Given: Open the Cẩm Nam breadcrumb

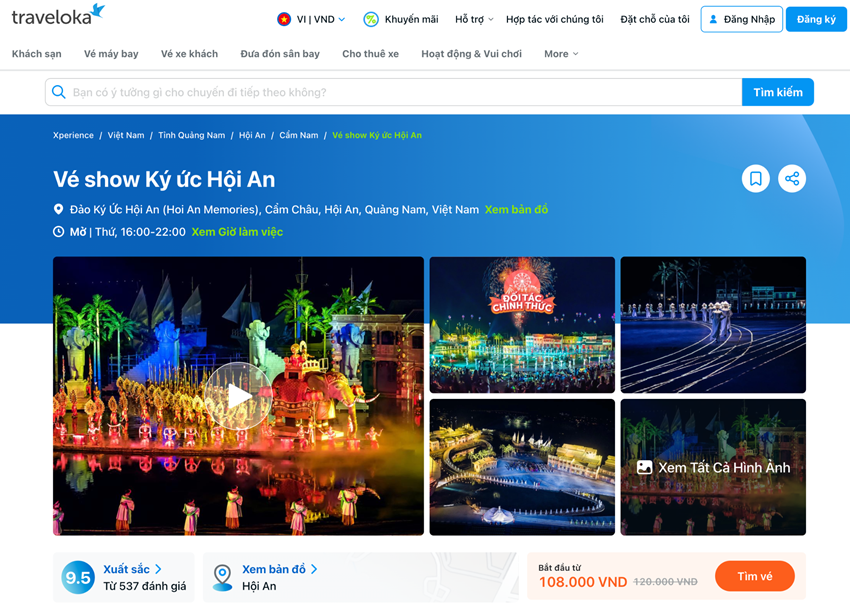Looking at the screenshot, I should pos(299,136).
